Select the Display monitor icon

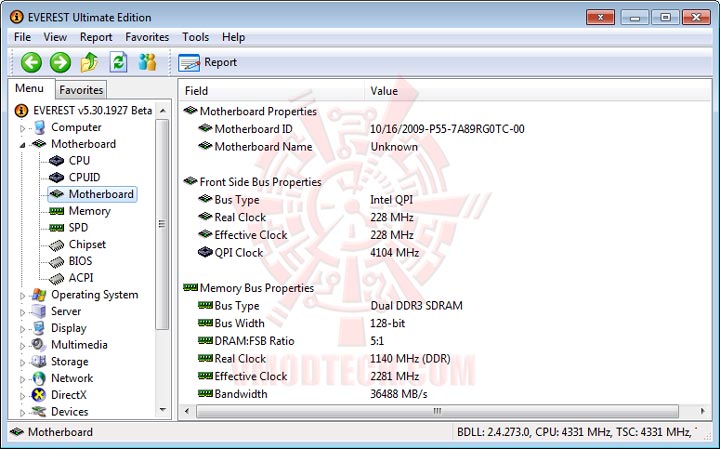click(x=39, y=328)
